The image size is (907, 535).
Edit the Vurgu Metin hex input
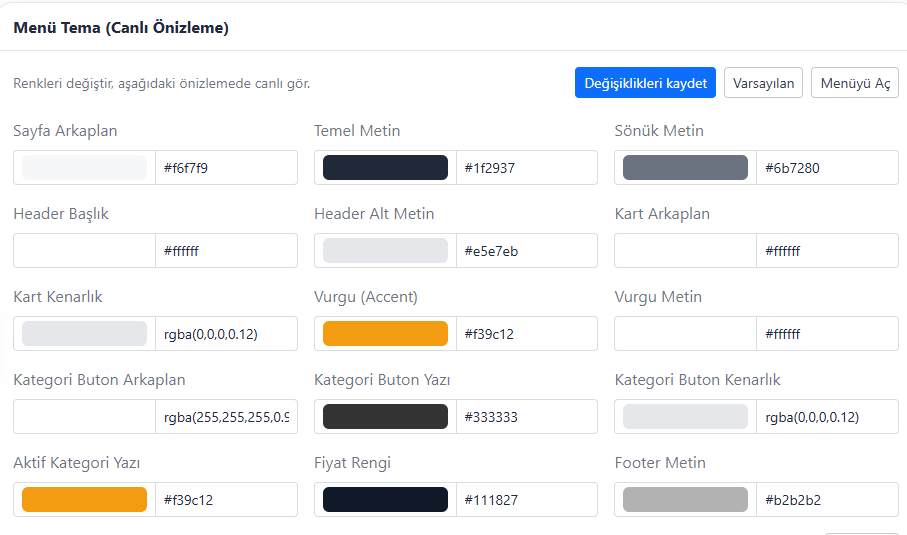(x=826, y=334)
